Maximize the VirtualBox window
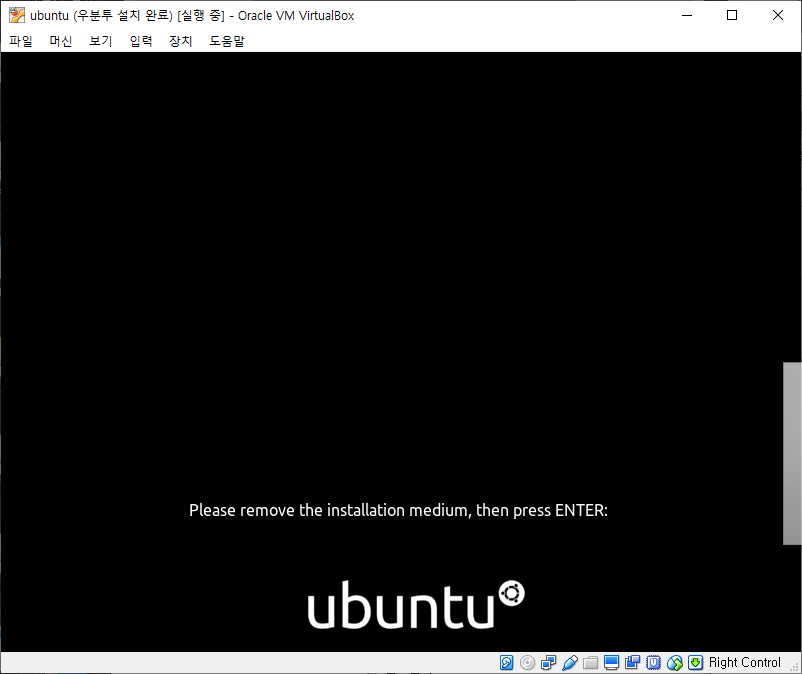 coord(732,15)
